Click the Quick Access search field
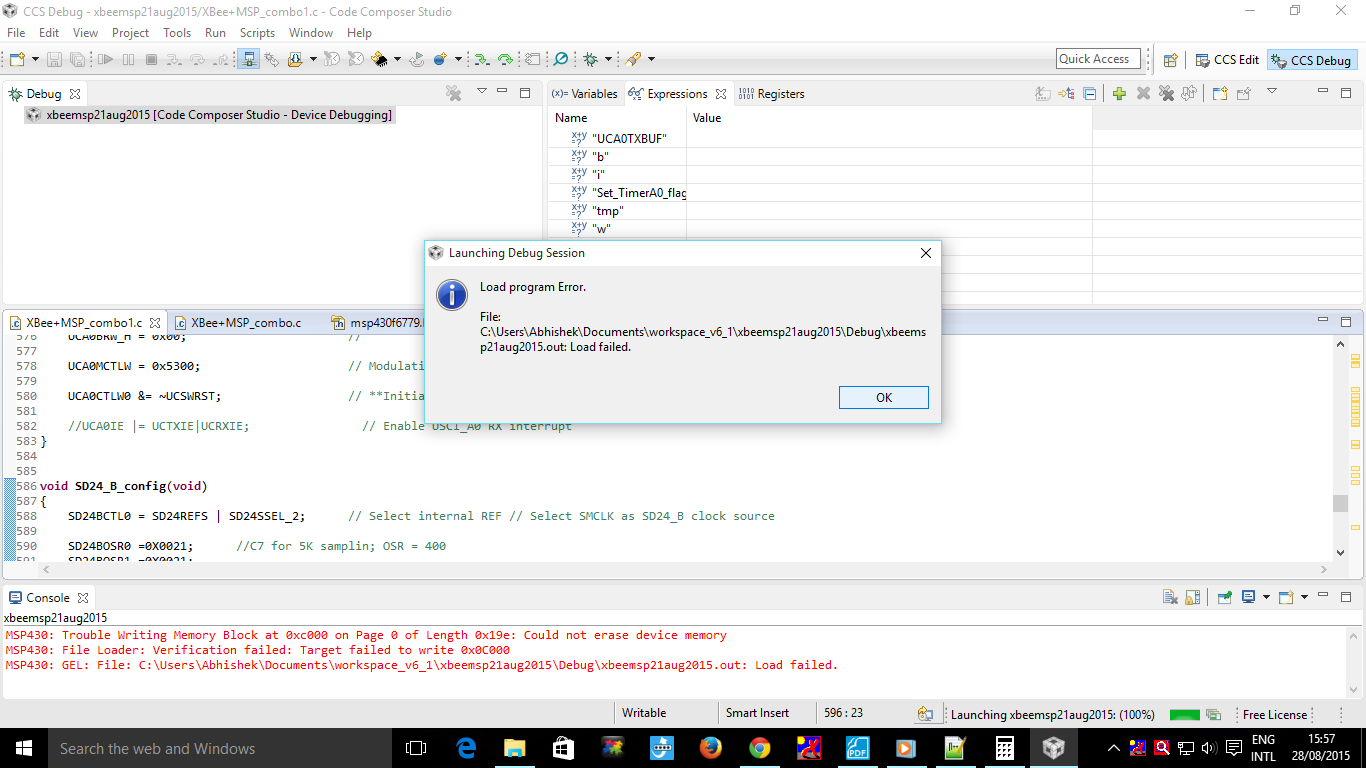Image resolution: width=1366 pixels, height=768 pixels. [x=1099, y=59]
